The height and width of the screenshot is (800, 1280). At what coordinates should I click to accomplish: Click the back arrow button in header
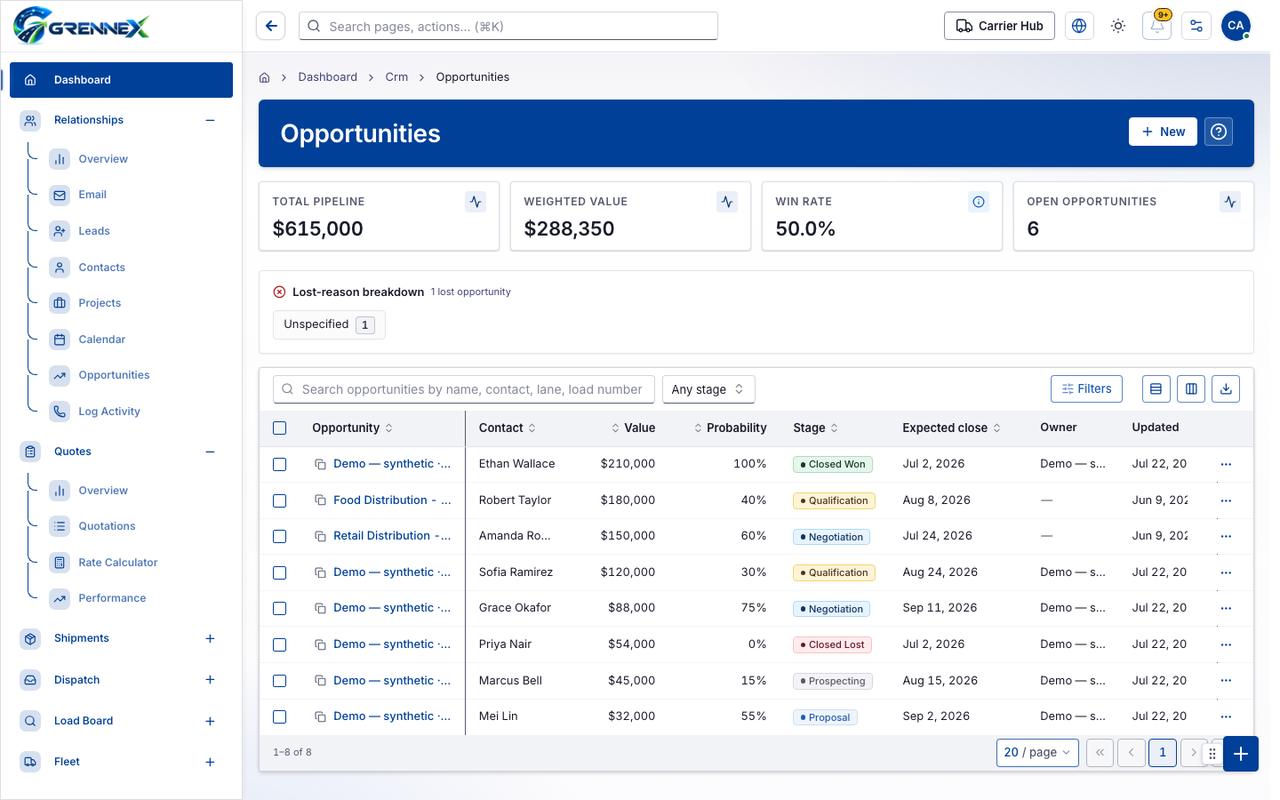pos(271,26)
